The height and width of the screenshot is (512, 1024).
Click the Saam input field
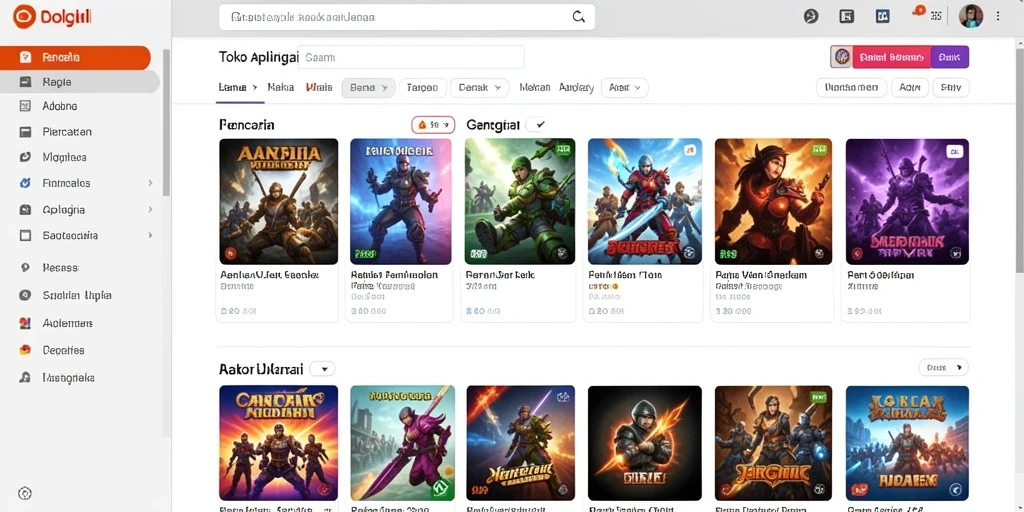coord(411,57)
